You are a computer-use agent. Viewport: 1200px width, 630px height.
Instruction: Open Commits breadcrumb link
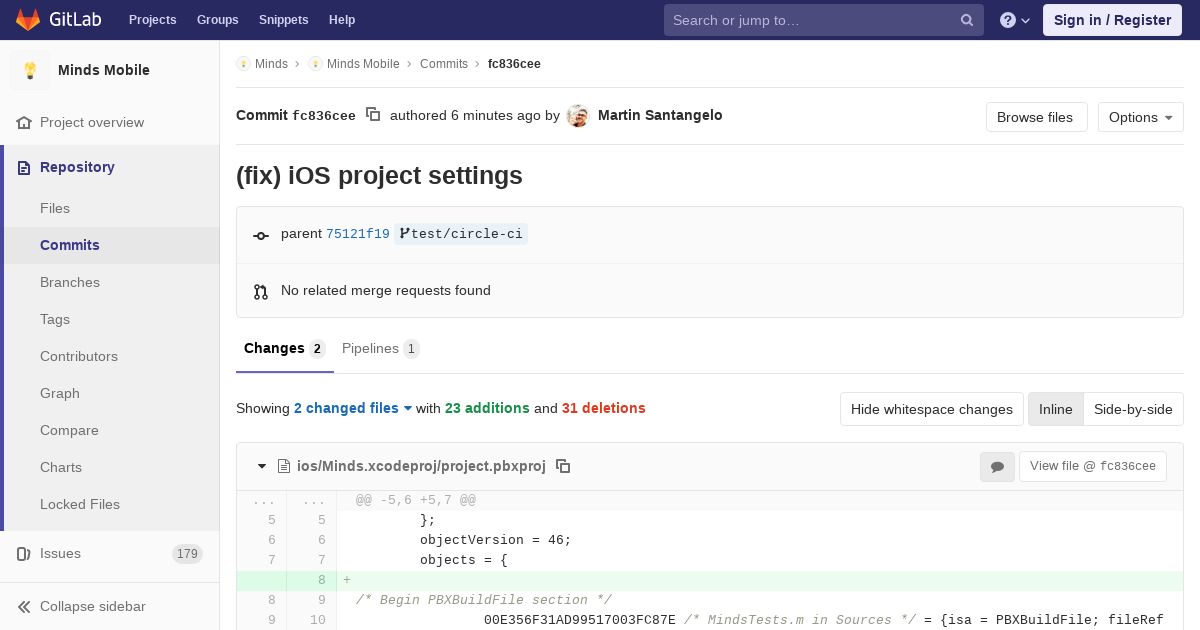(x=444, y=64)
